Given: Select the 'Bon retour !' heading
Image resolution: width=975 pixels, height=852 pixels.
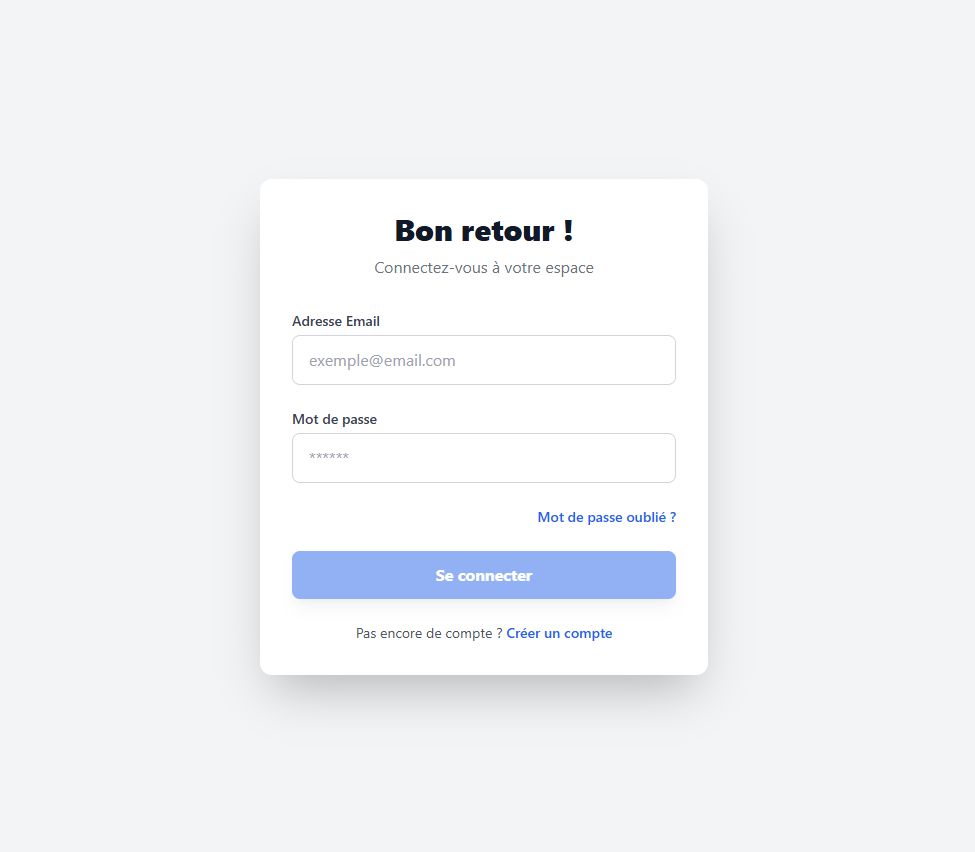Looking at the screenshot, I should (484, 231).
